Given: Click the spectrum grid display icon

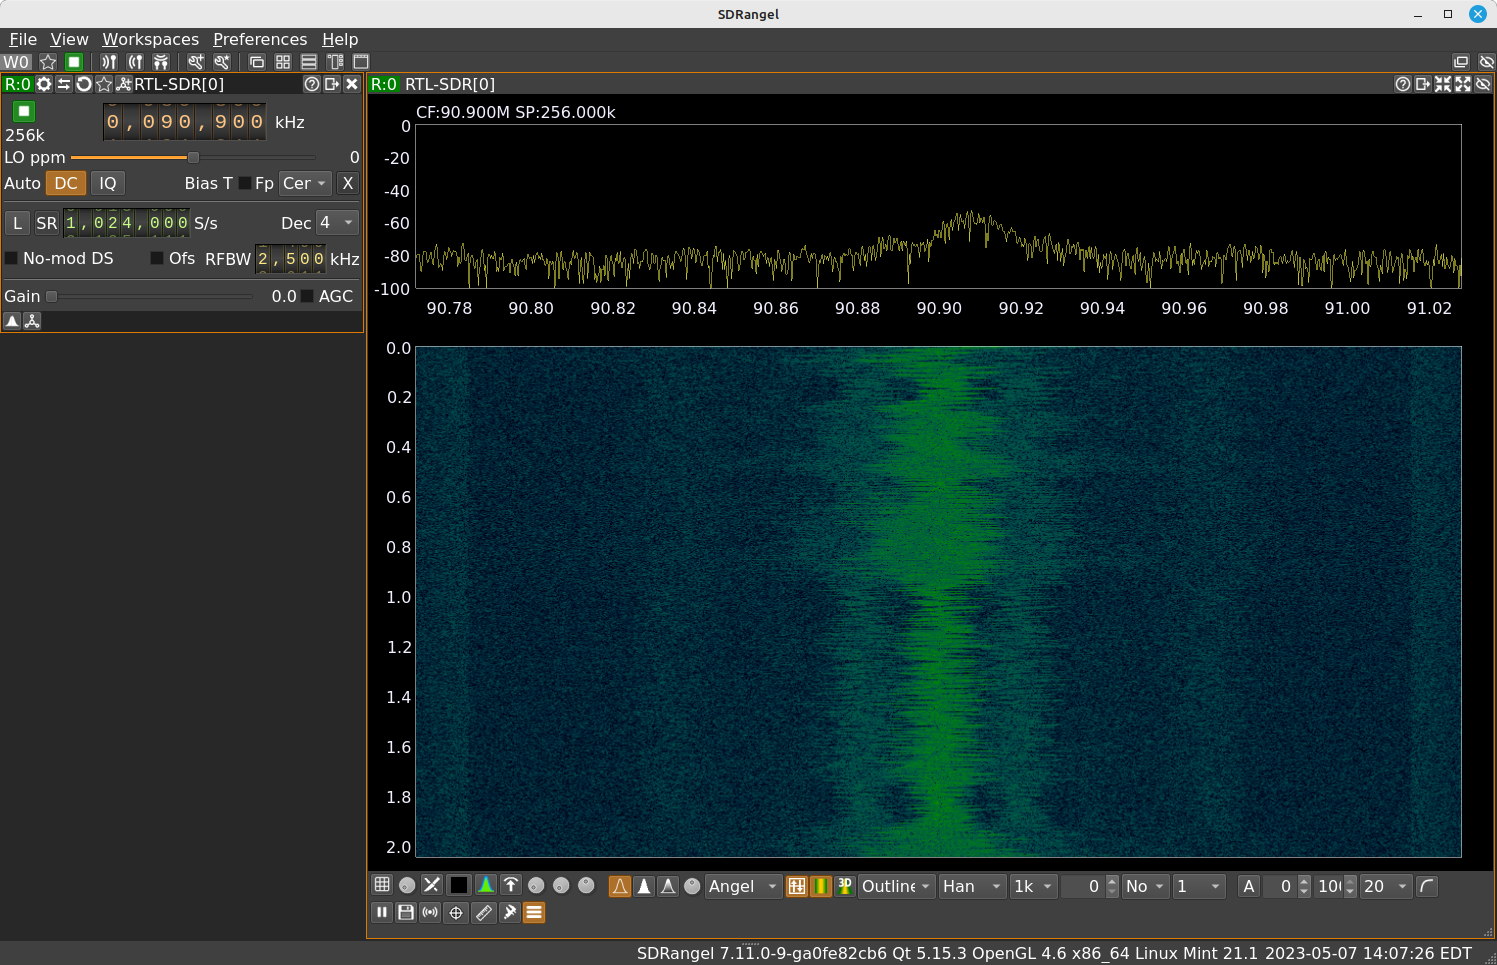Looking at the screenshot, I should (x=382, y=886).
